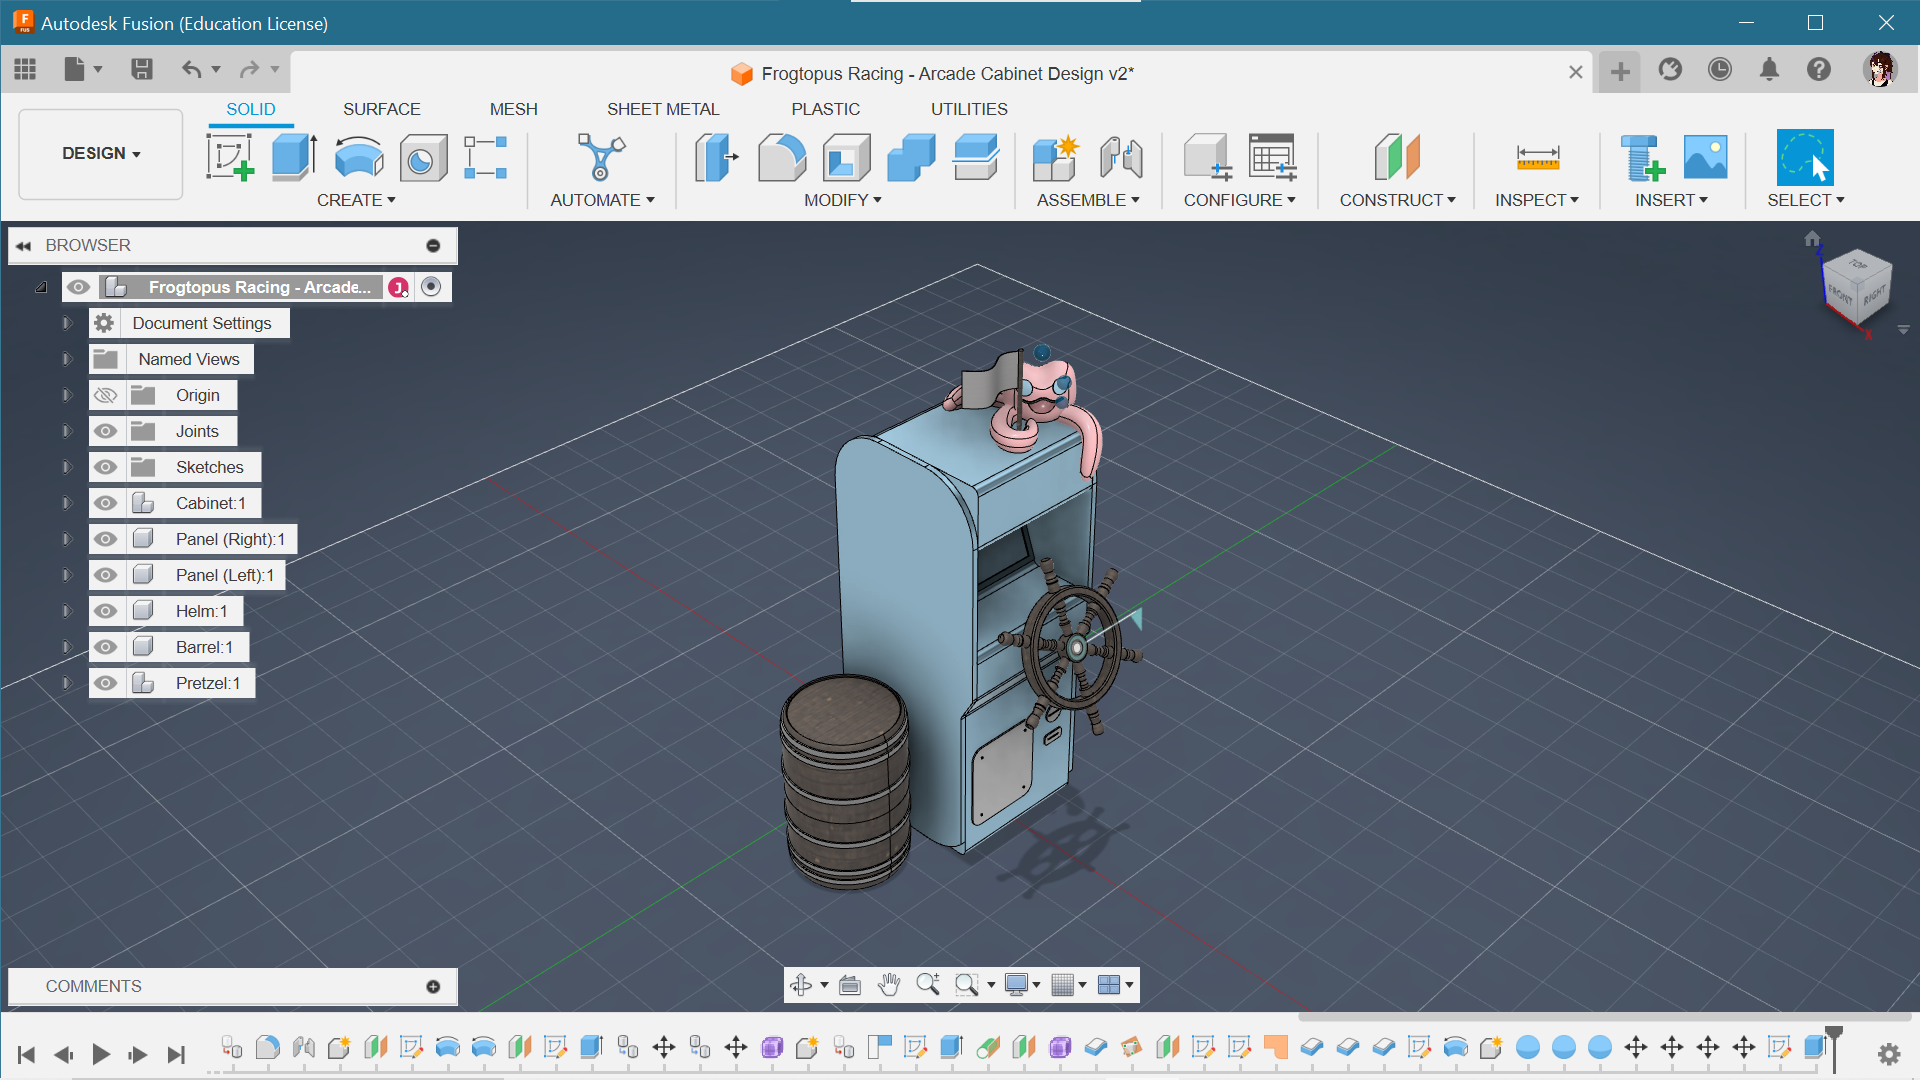Toggle visibility of Helm:1
This screenshot has width=1920, height=1080.
pos(105,611)
